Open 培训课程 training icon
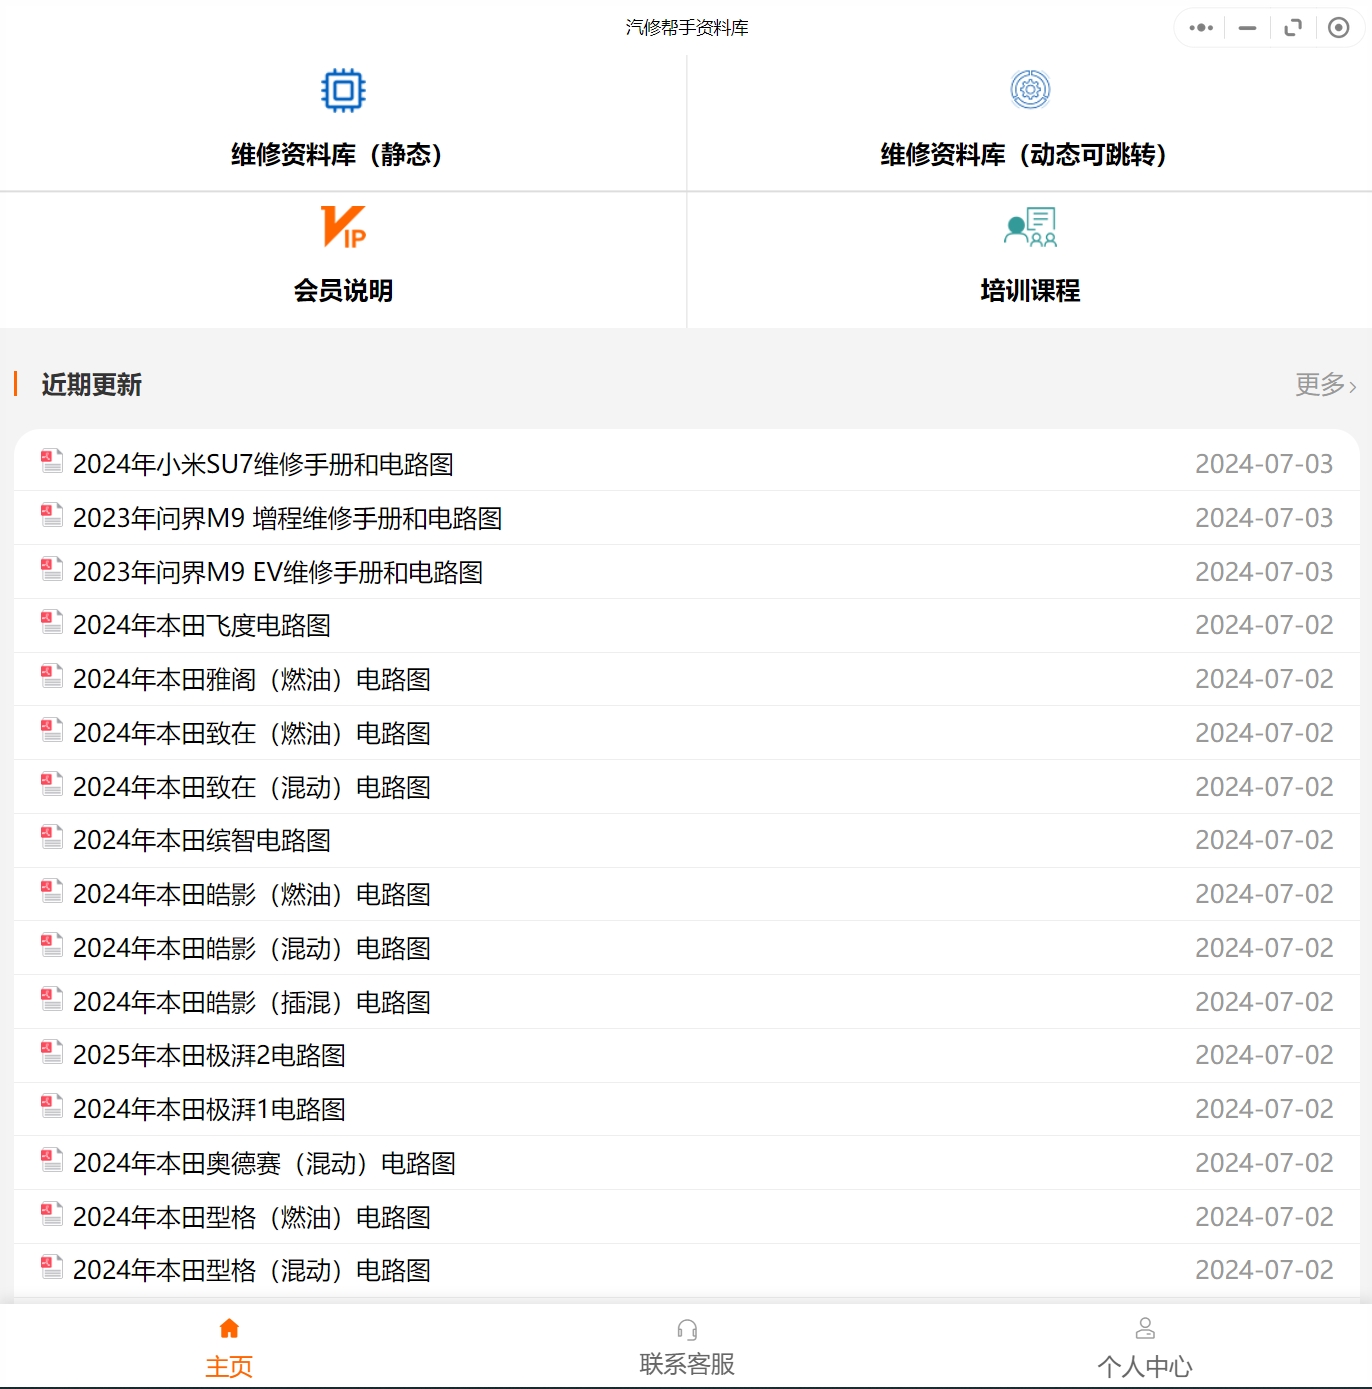Image resolution: width=1372 pixels, height=1389 pixels. (x=1030, y=226)
